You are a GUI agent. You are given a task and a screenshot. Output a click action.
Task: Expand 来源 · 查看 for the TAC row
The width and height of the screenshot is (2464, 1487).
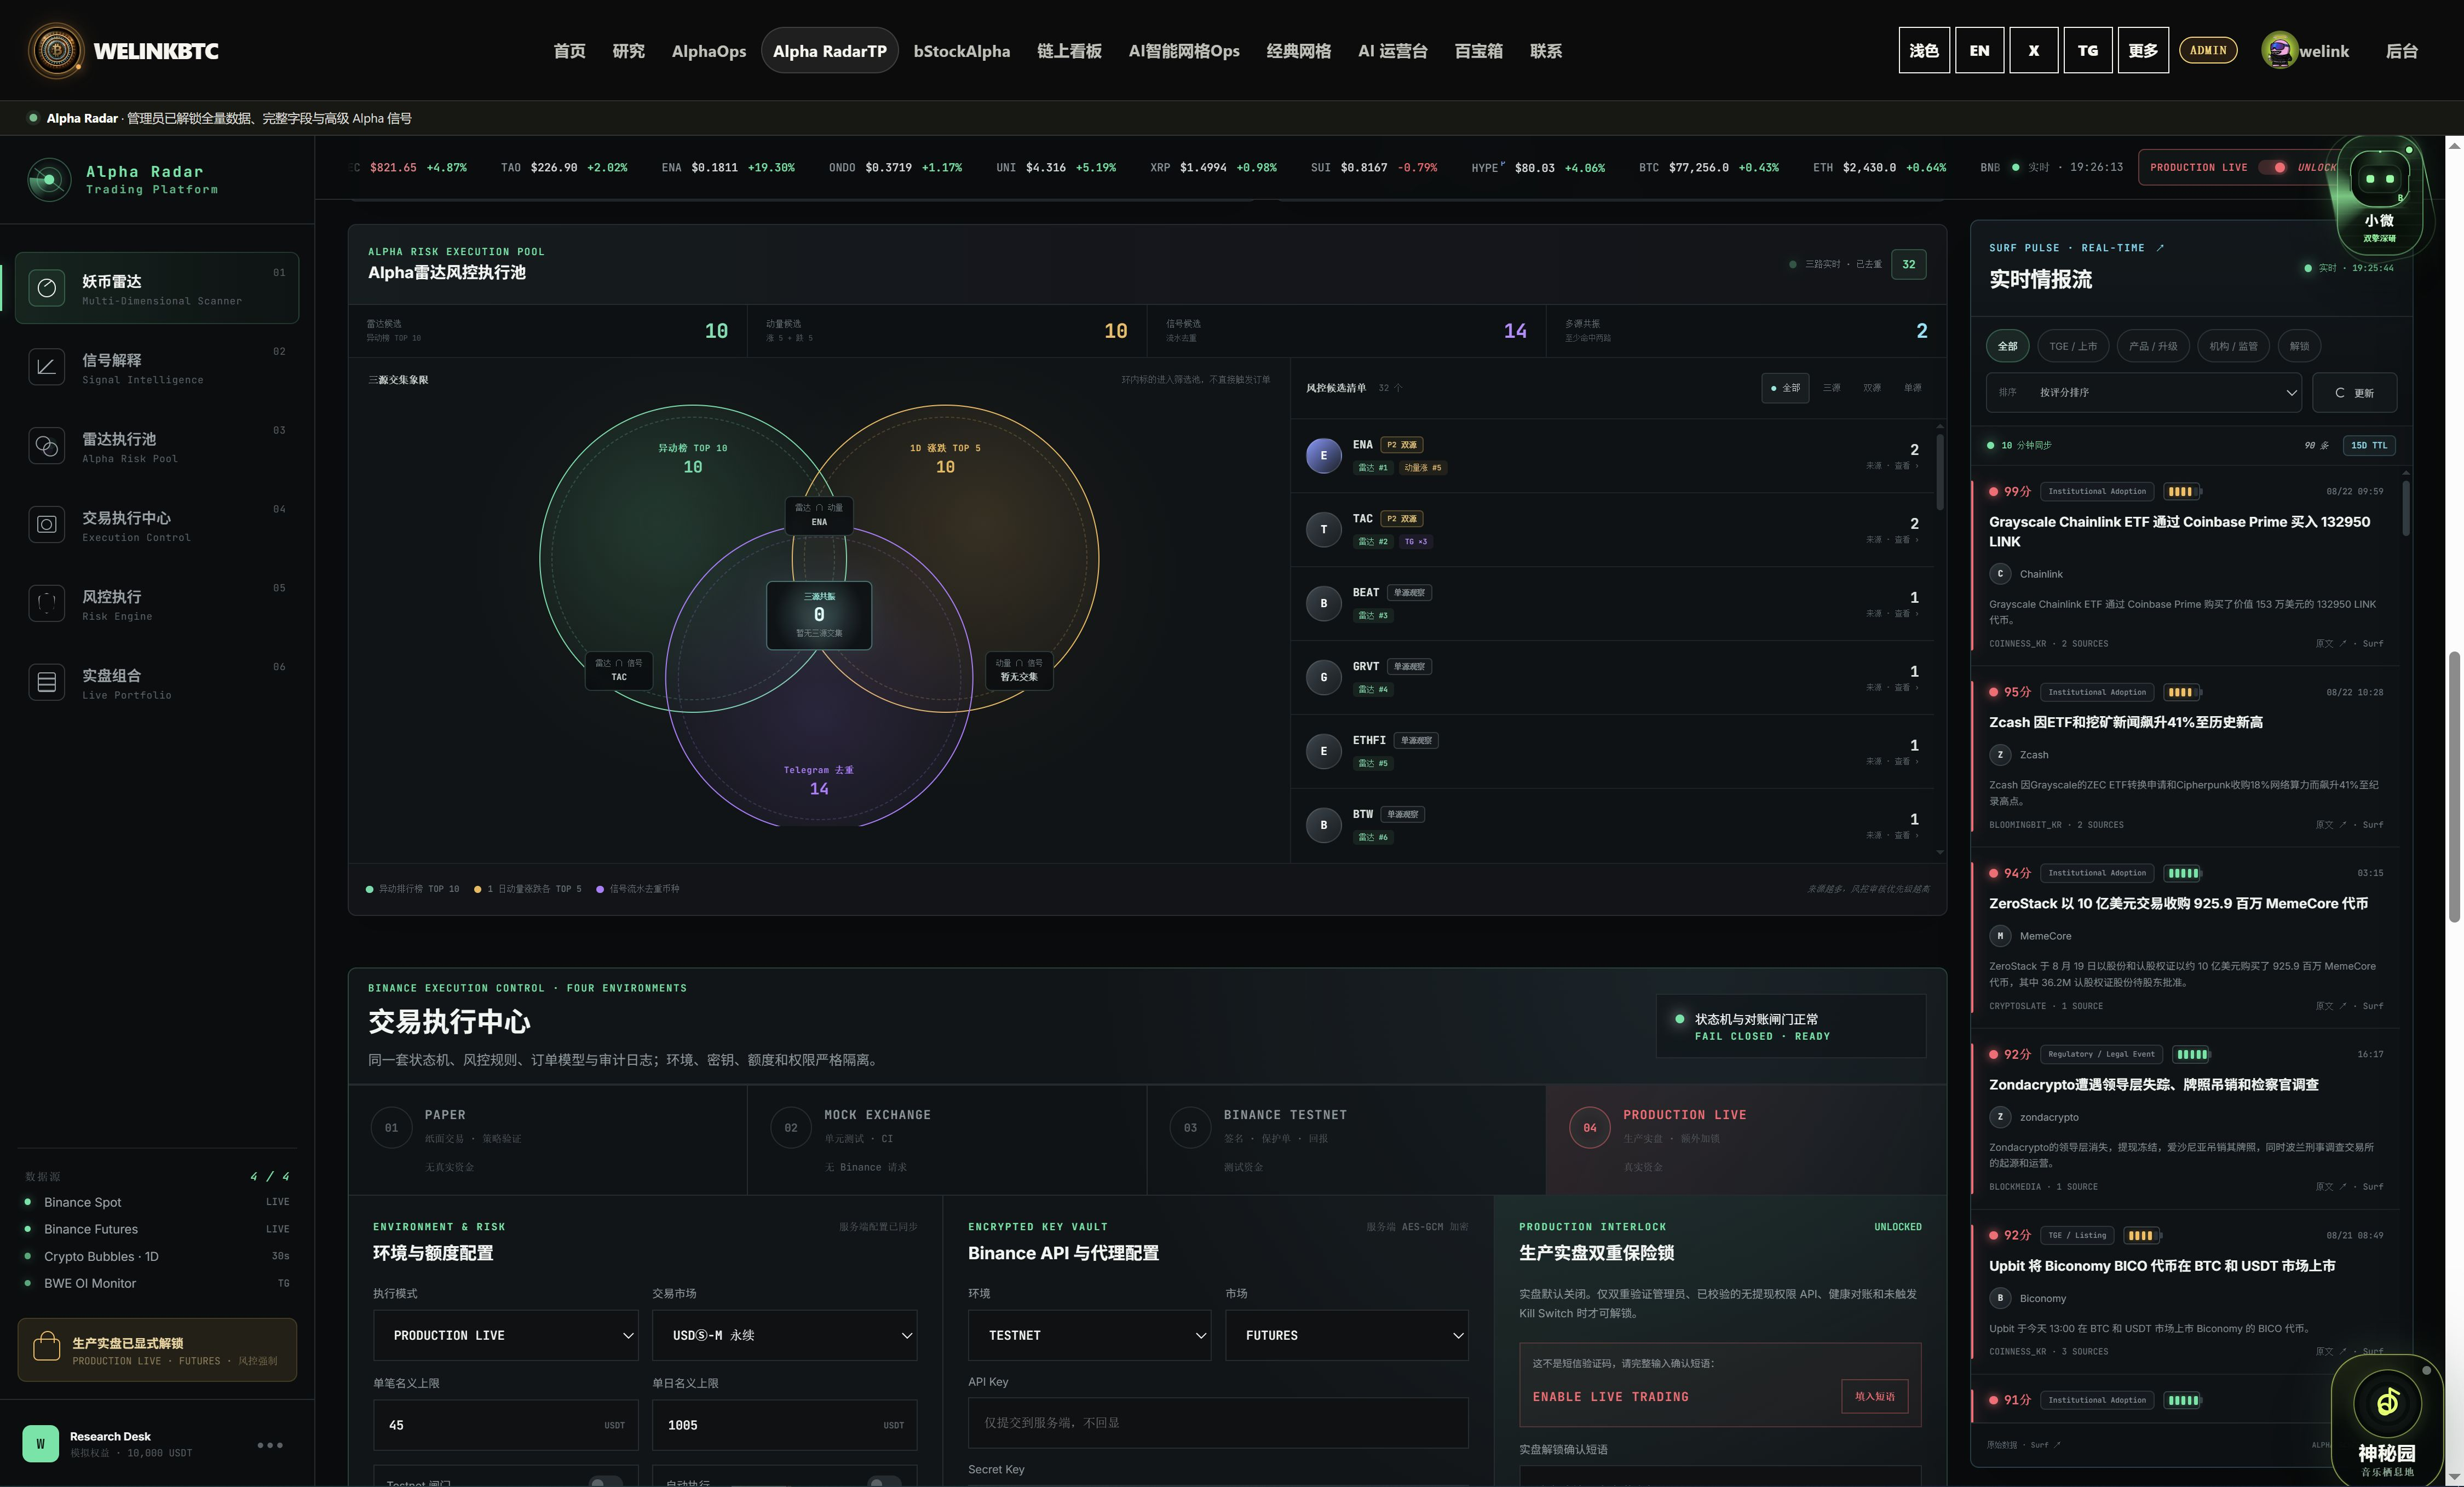tap(1892, 540)
